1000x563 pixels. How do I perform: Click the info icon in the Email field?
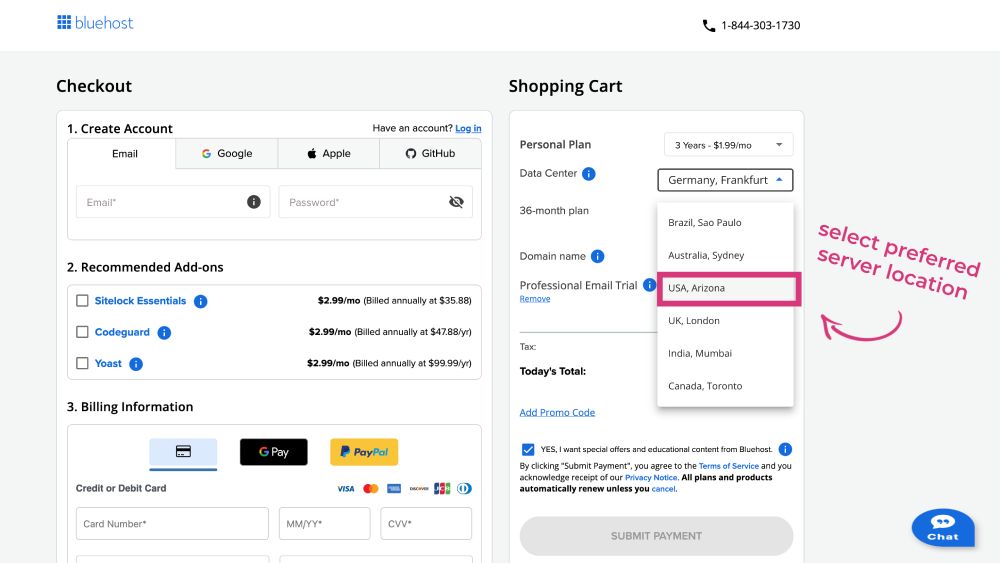[254, 202]
